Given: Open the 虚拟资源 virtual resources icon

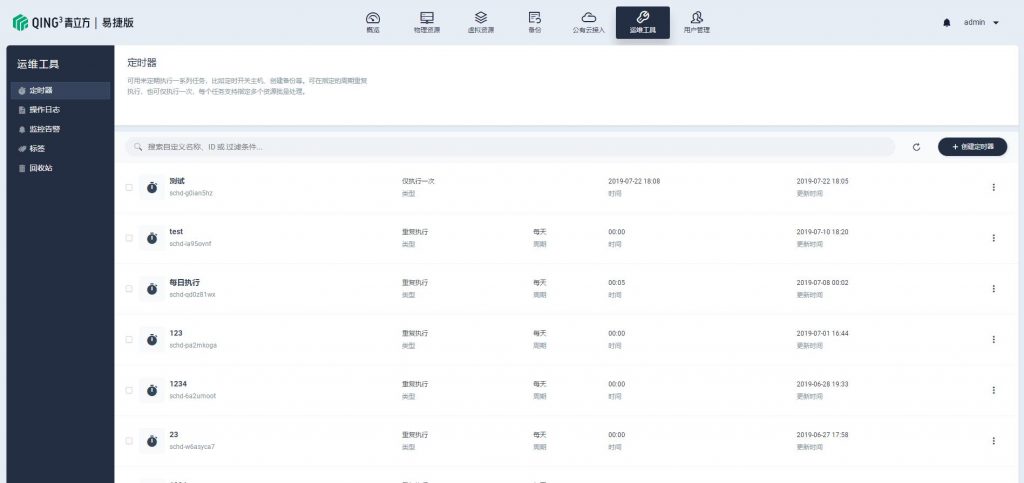Looking at the screenshot, I should click(481, 18).
